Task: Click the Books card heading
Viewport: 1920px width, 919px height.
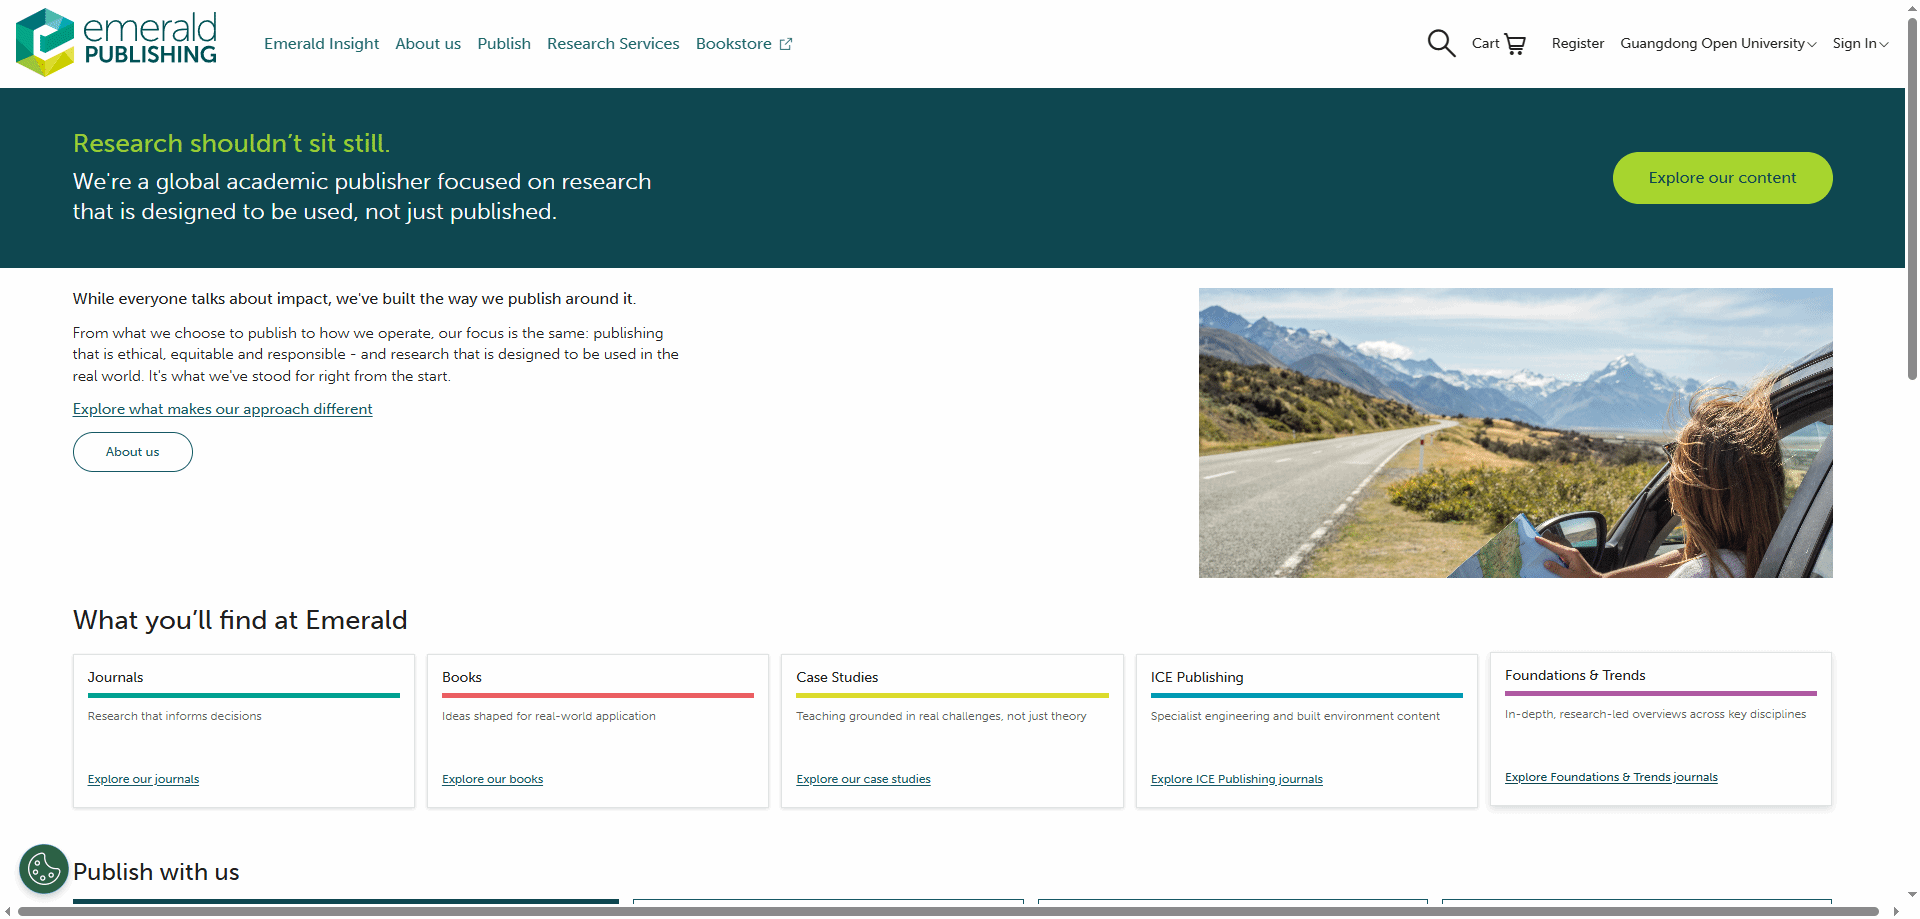Action: [x=462, y=677]
